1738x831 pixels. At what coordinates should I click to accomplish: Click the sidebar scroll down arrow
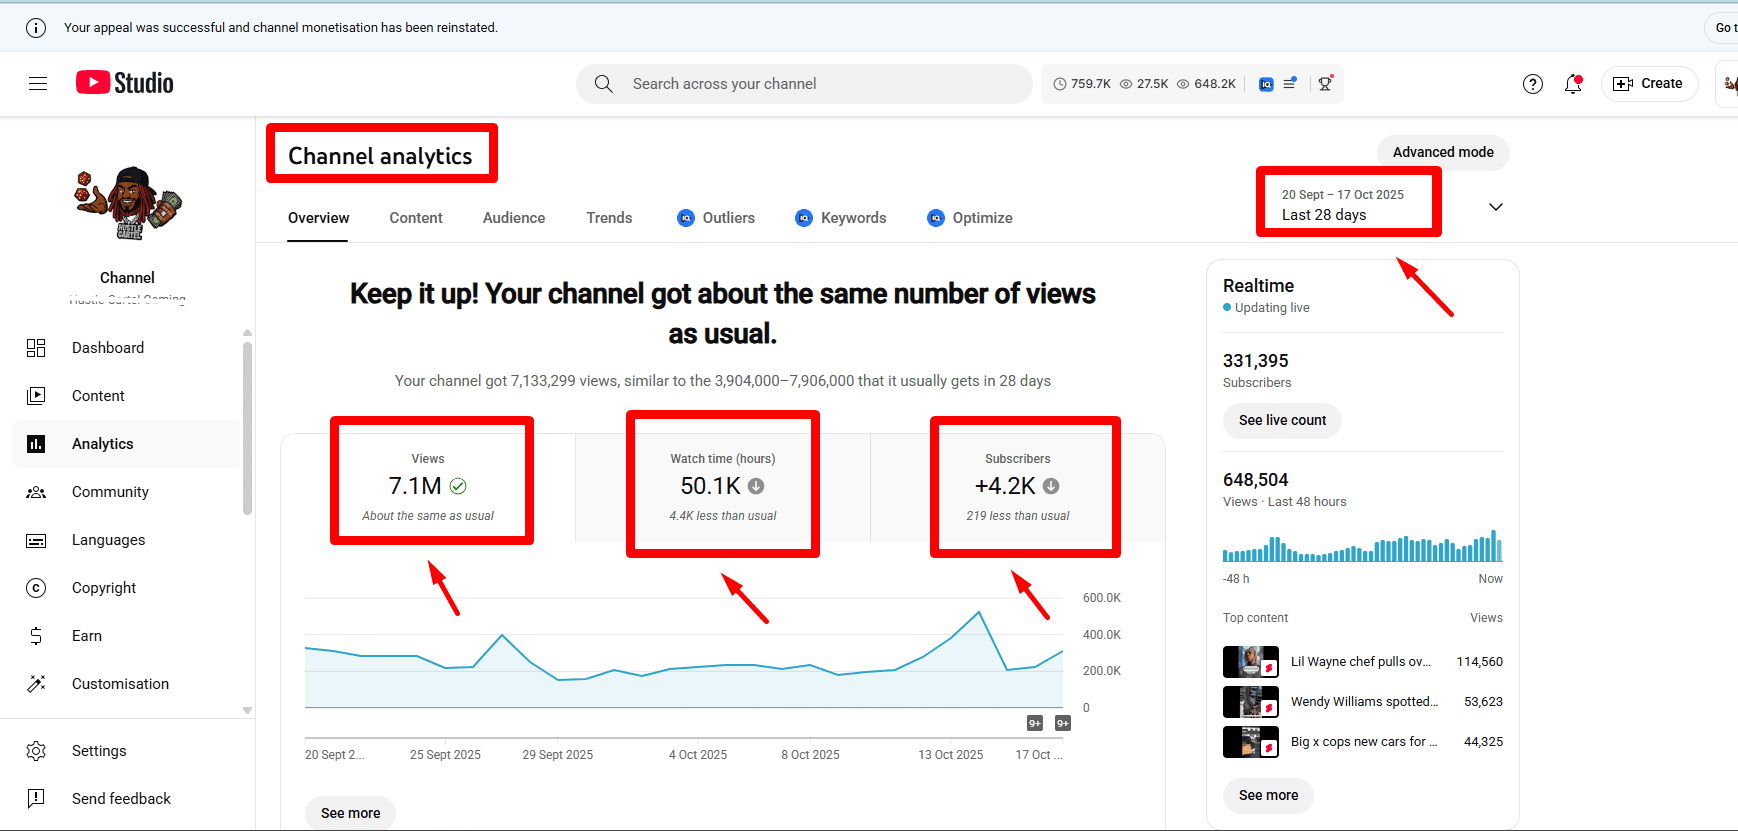pos(247,710)
